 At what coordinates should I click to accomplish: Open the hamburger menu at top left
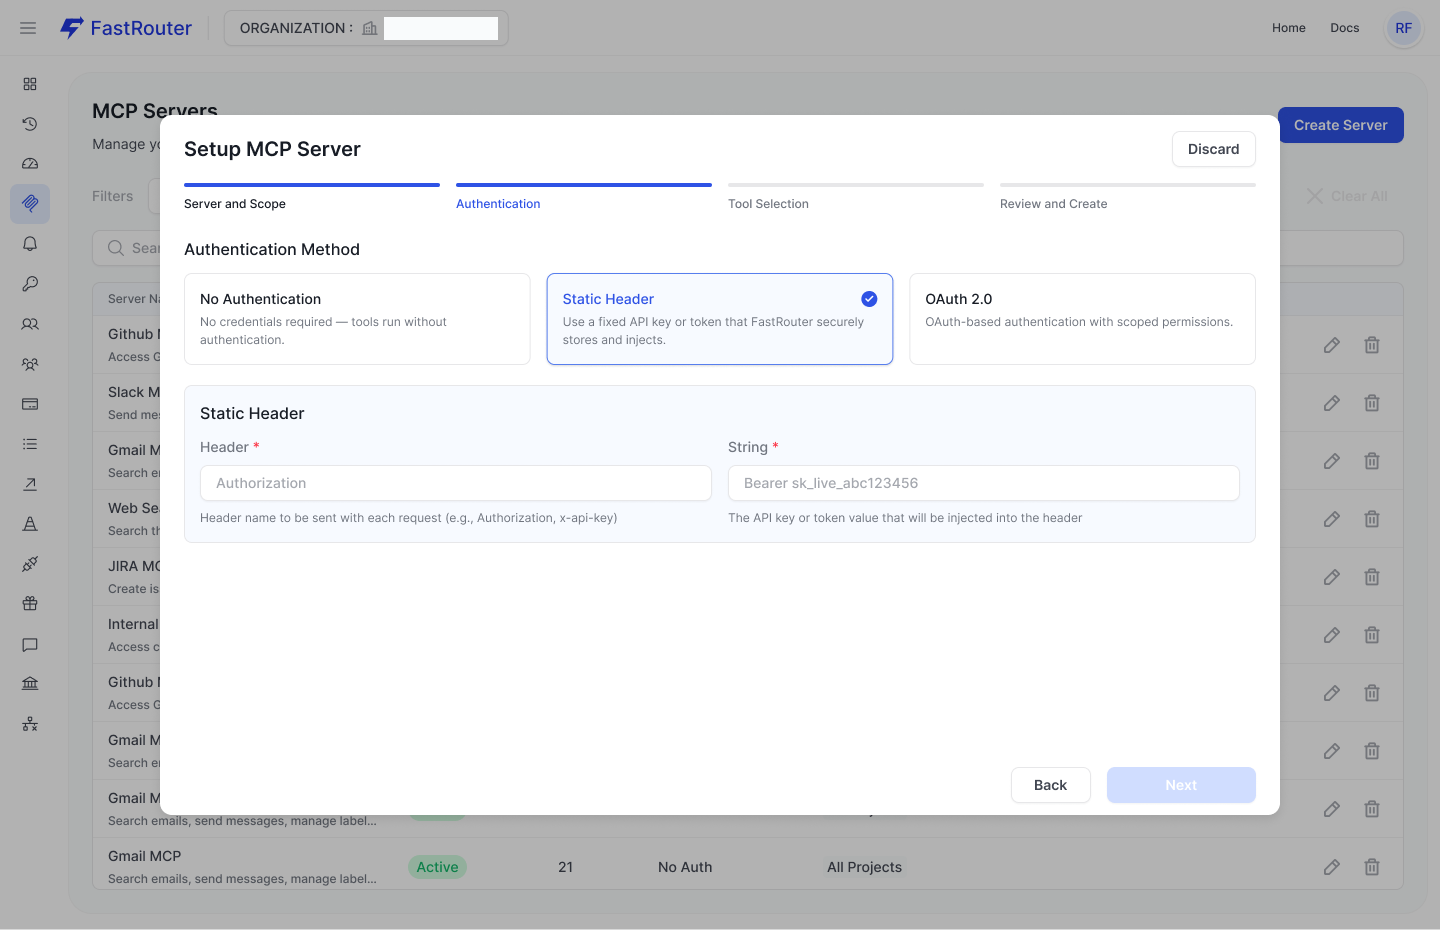28,28
